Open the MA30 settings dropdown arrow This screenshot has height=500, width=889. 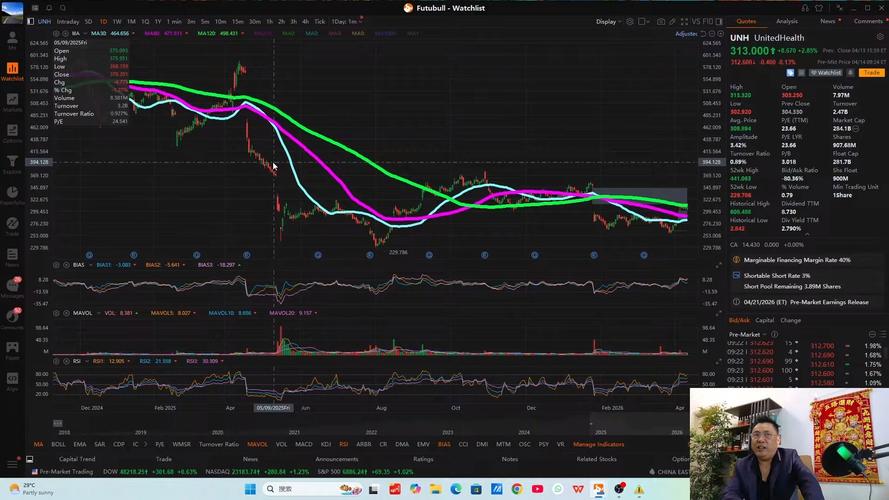133,33
